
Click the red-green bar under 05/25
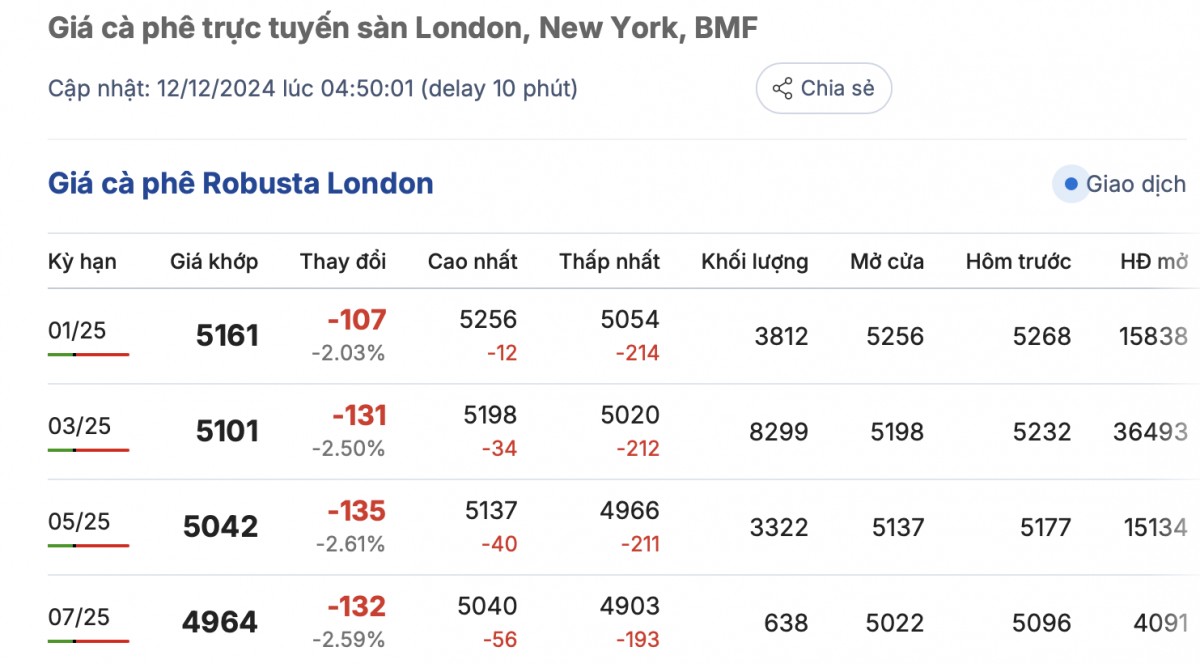pyautogui.click(x=88, y=546)
